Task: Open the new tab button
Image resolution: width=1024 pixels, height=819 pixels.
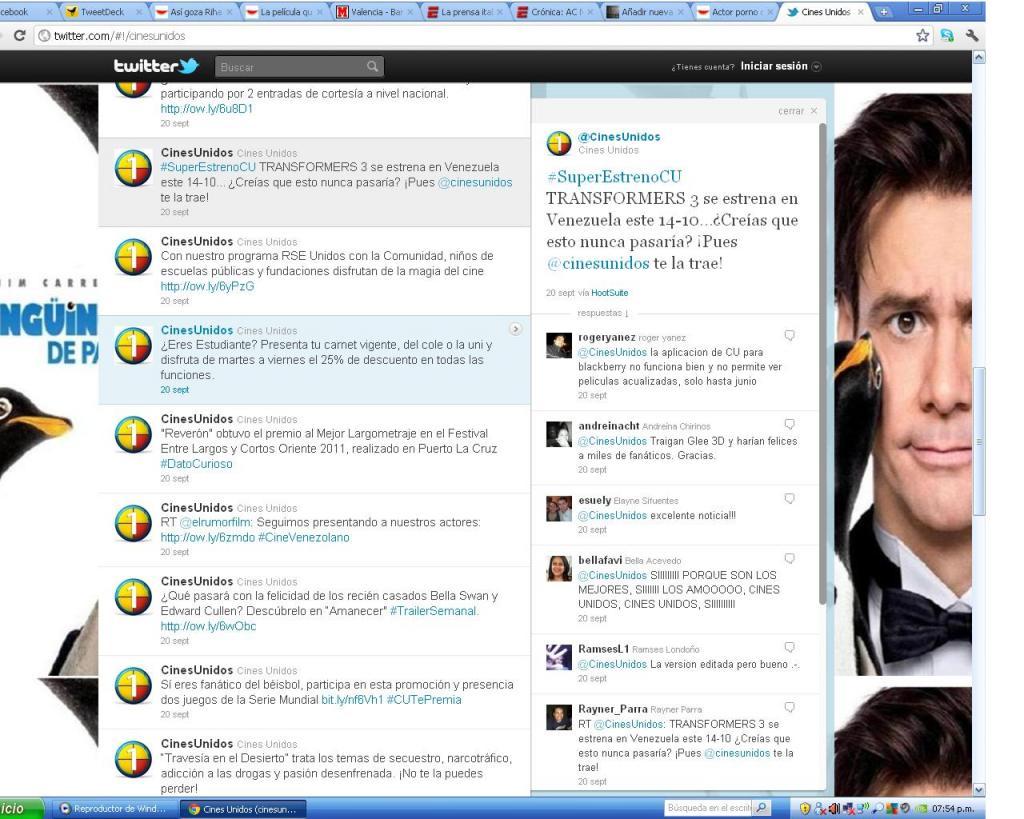Action: click(x=884, y=11)
